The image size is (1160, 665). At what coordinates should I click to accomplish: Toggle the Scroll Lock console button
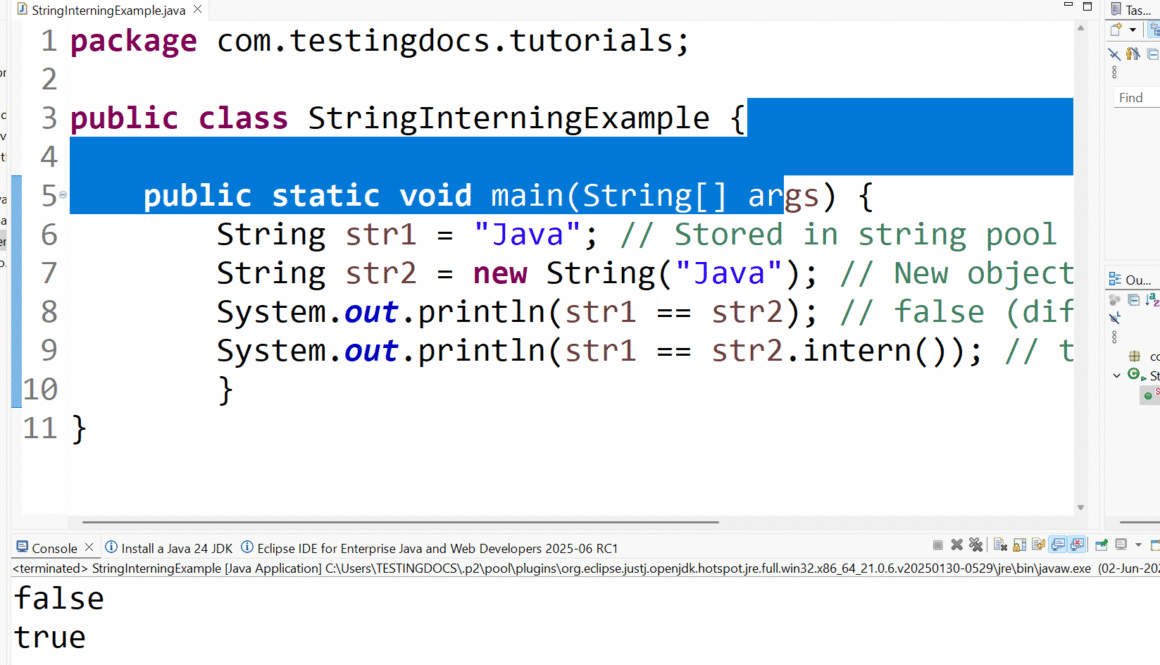coord(1020,546)
